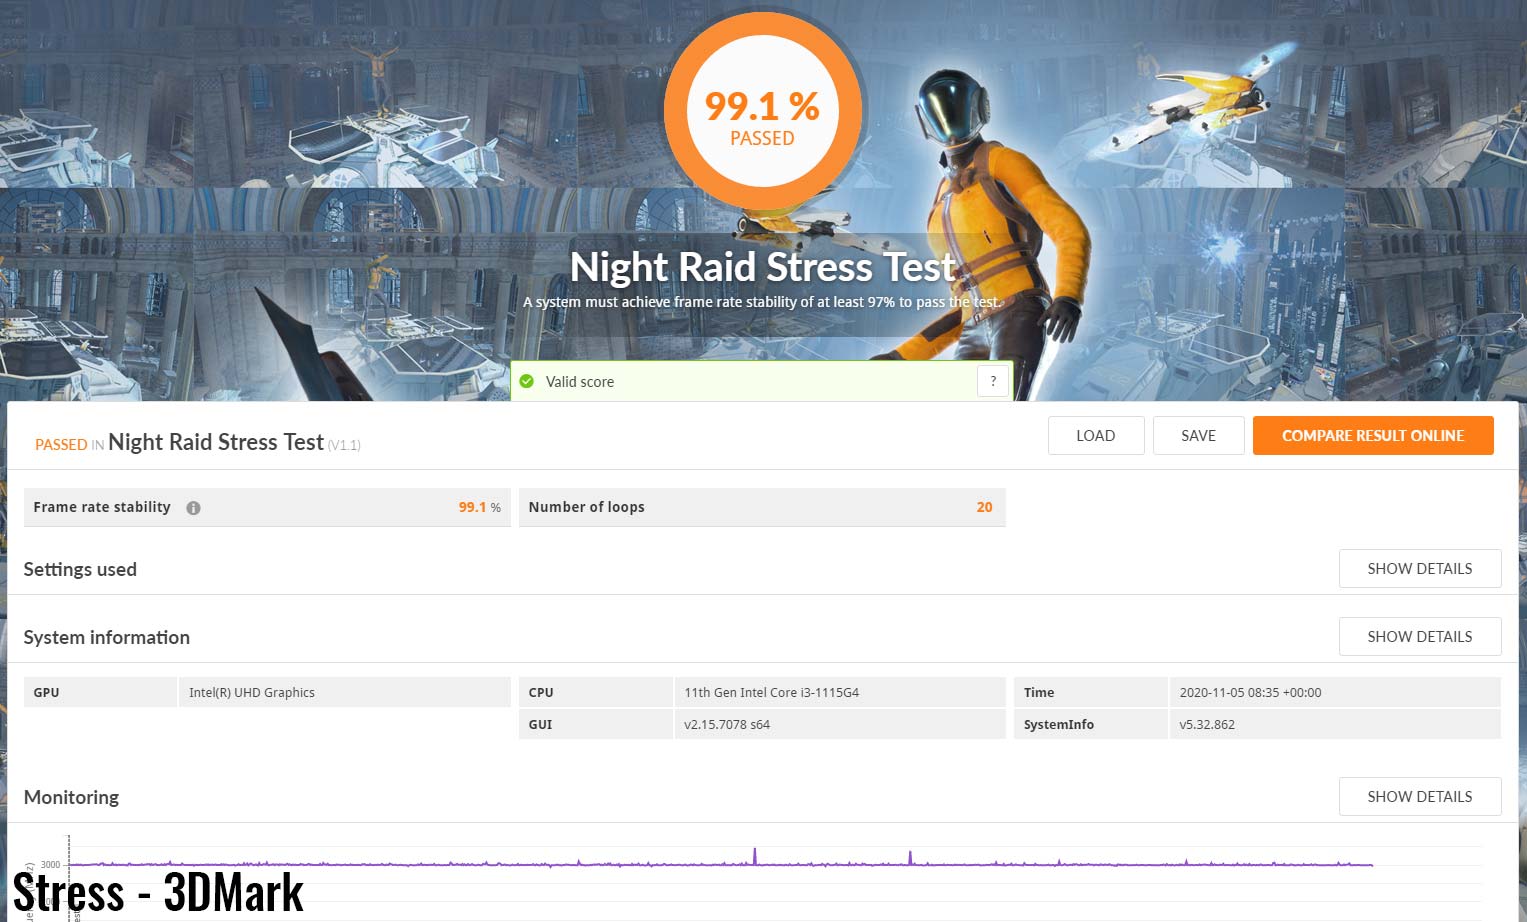The height and width of the screenshot is (922, 1527).
Task: Click the Number of loops value 20
Action: (x=984, y=507)
